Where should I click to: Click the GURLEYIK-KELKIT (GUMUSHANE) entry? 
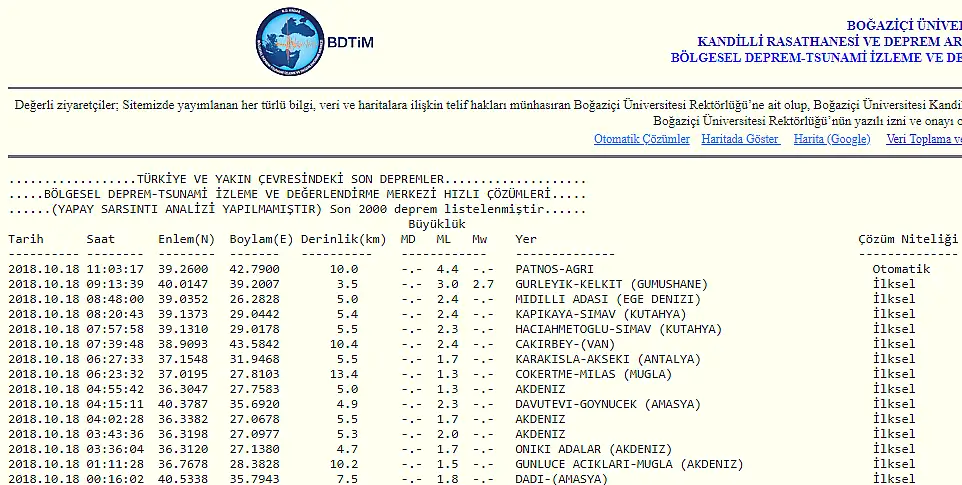point(611,285)
